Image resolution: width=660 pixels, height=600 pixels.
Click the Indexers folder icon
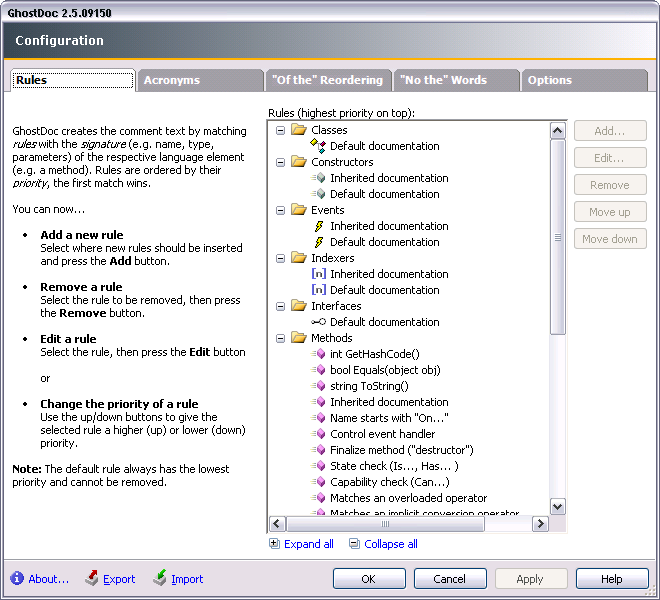tap(299, 257)
